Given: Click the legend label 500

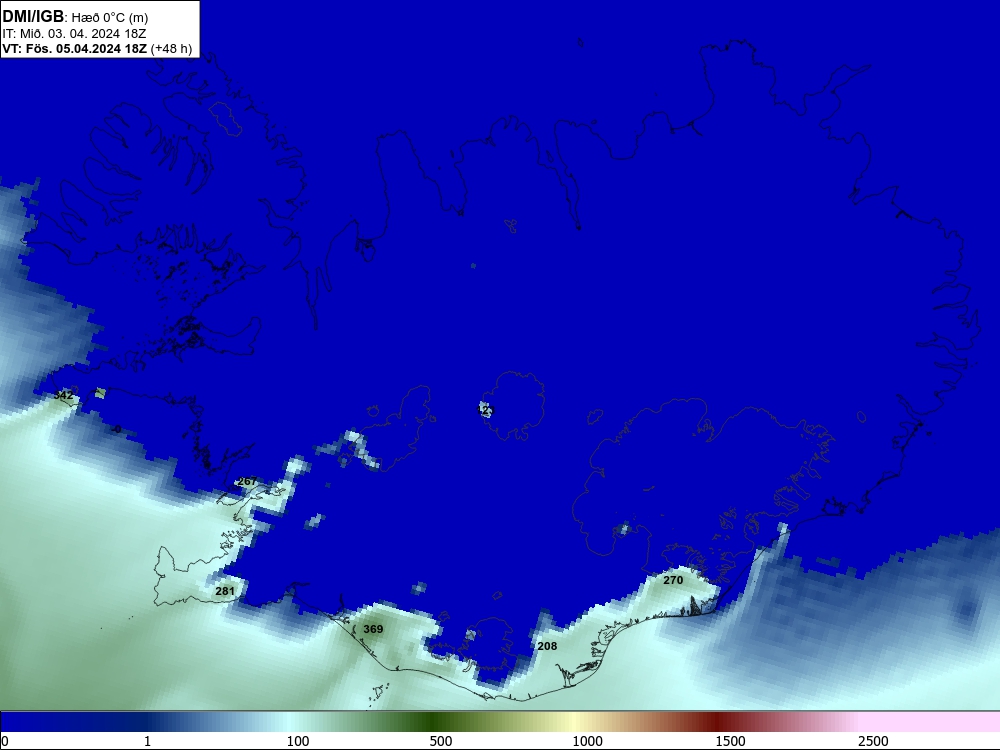Looking at the screenshot, I should pos(441,741).
